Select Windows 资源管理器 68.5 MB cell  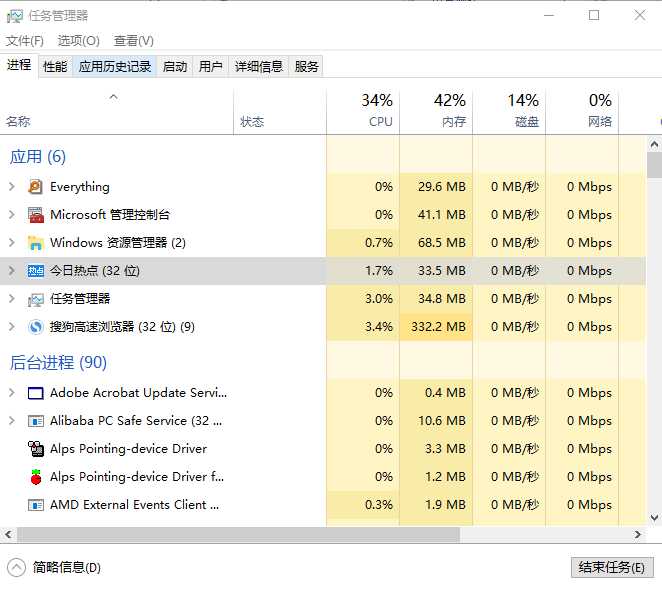(x=436, y=242)
